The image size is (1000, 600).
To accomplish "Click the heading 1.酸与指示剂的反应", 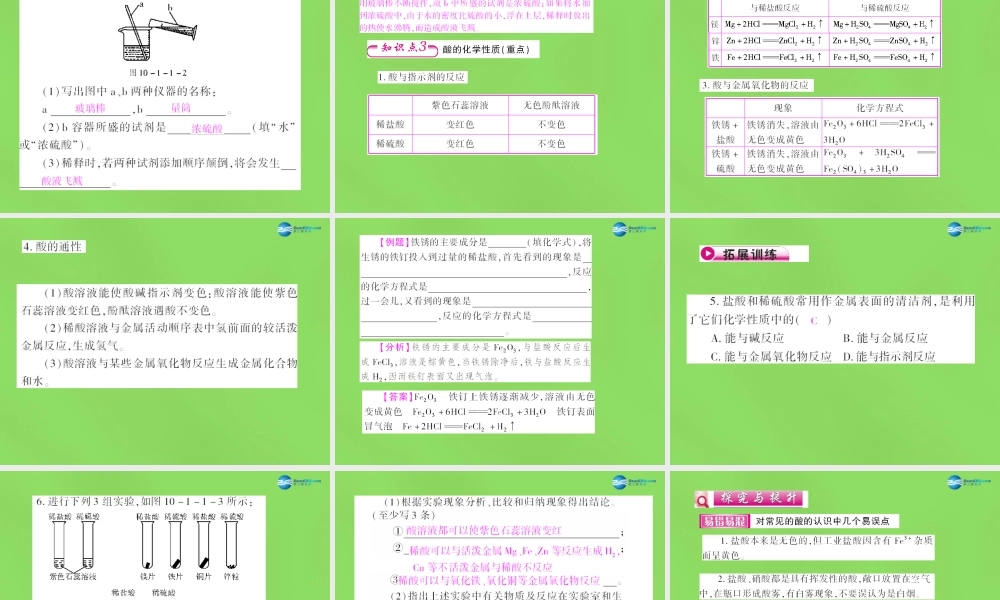I will point(423,76).
